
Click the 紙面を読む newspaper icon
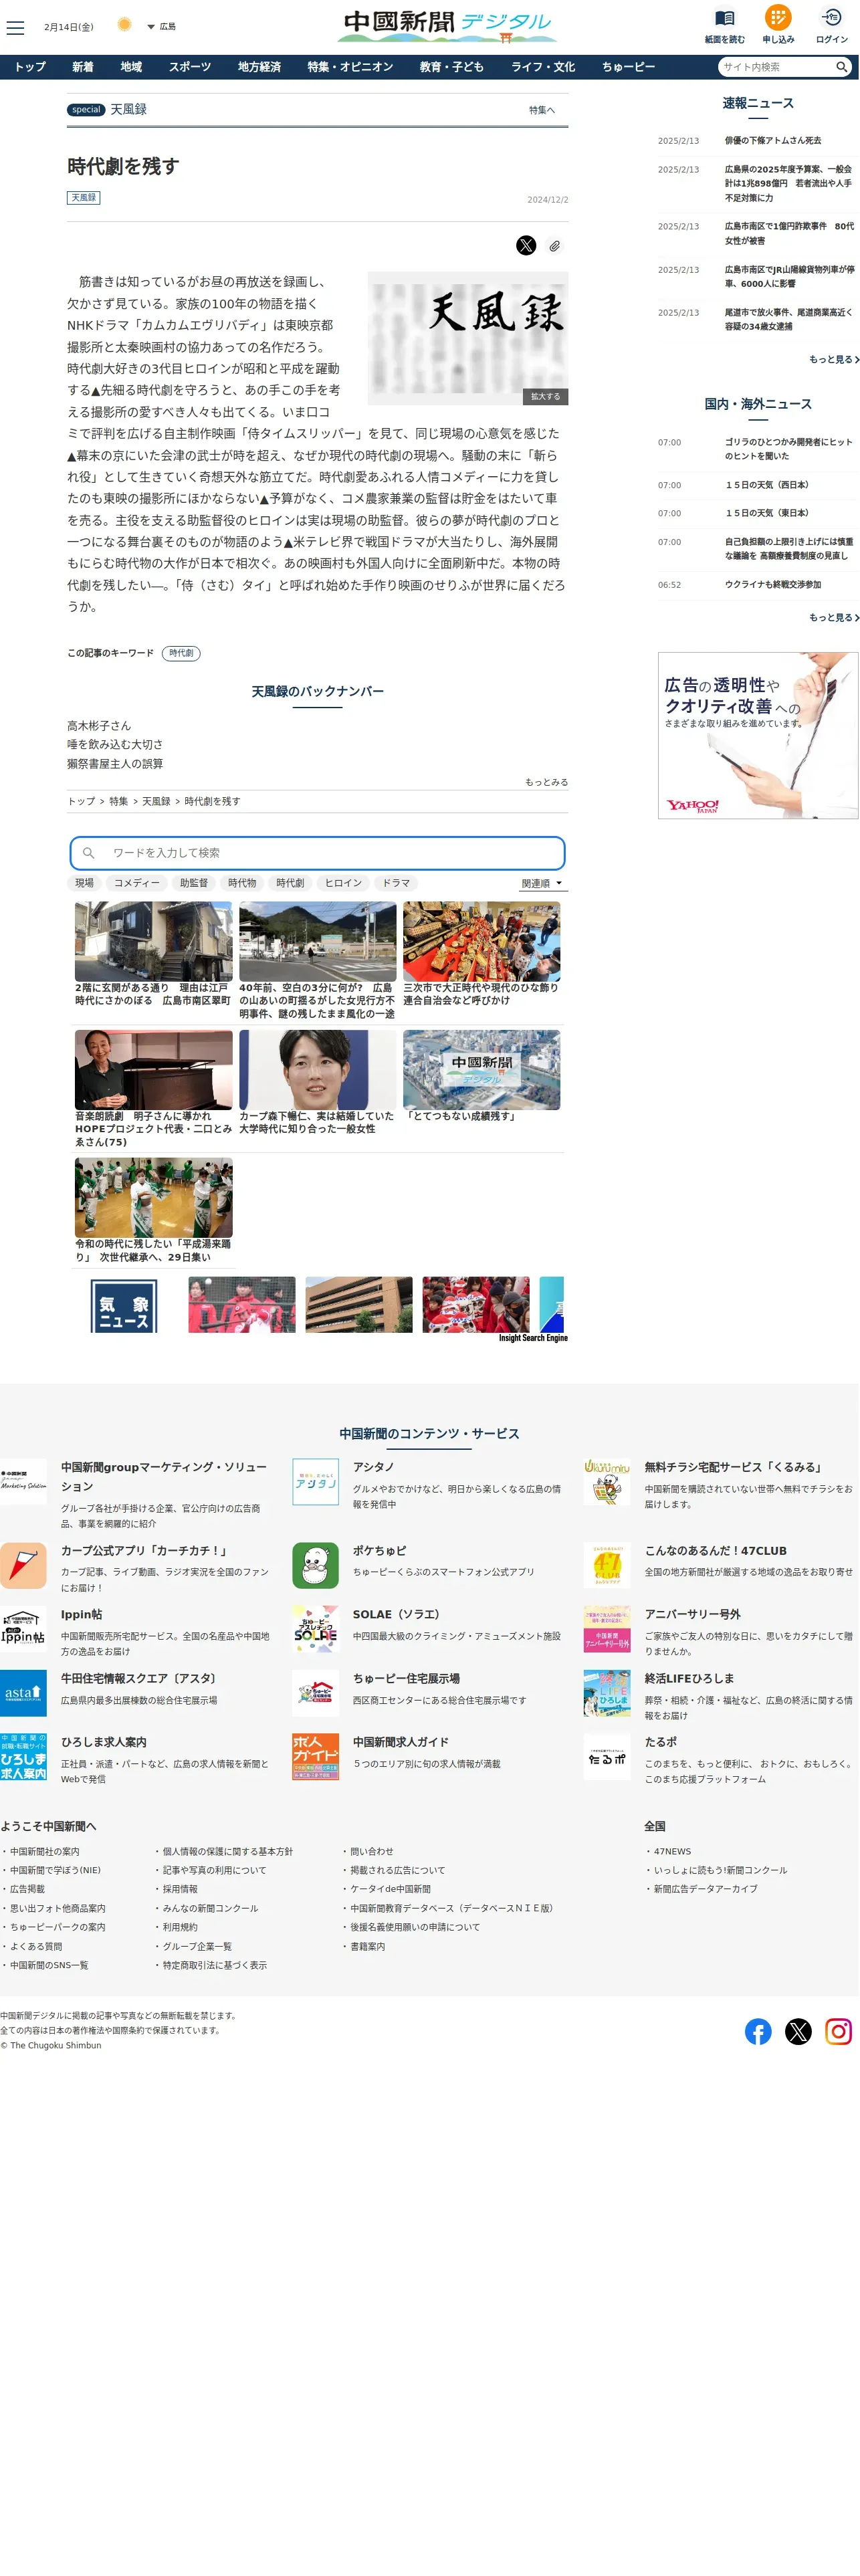click(725, 19)
